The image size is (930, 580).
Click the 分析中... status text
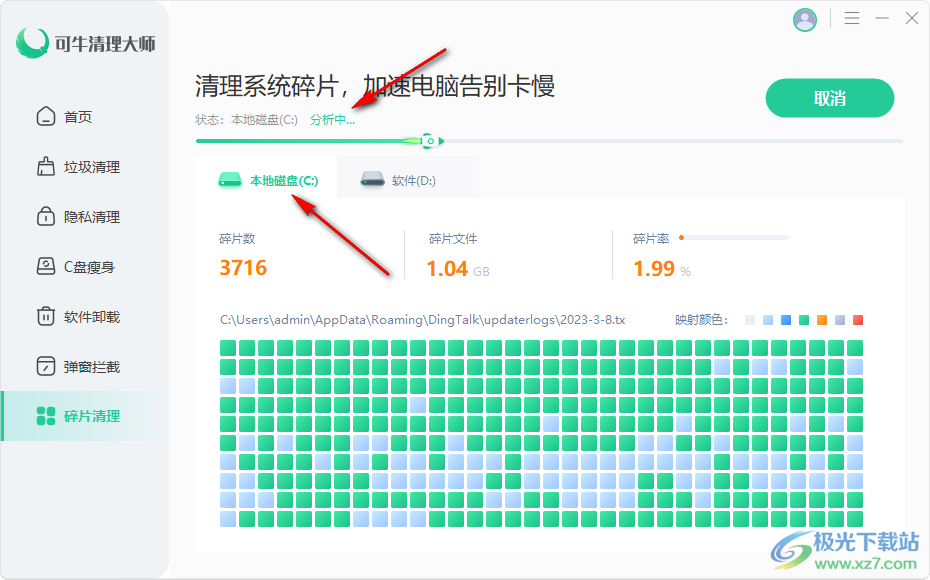coord(332,120)
